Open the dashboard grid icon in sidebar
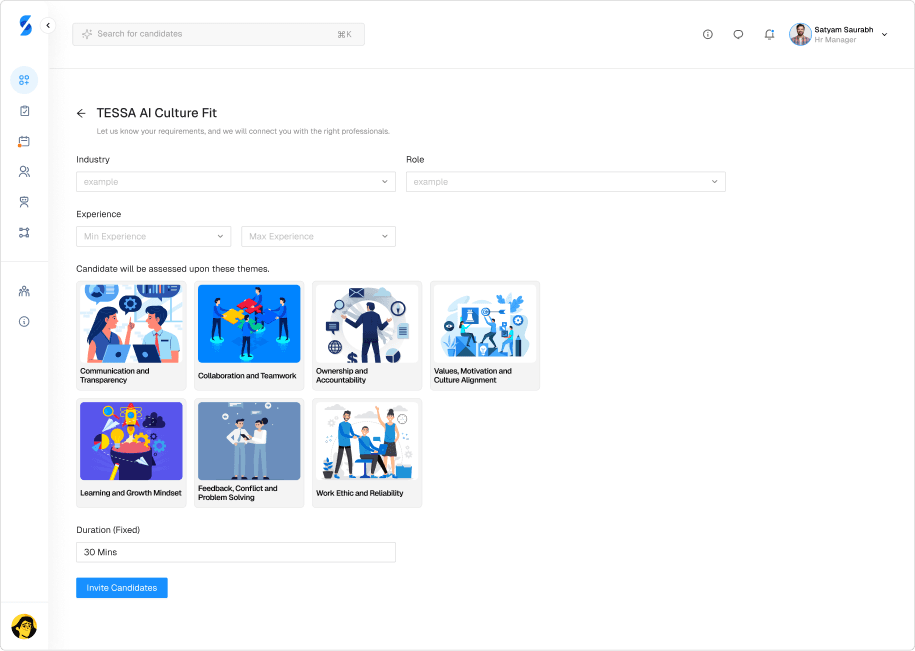This screenshot has height=651, width=915. pos(24,80)
